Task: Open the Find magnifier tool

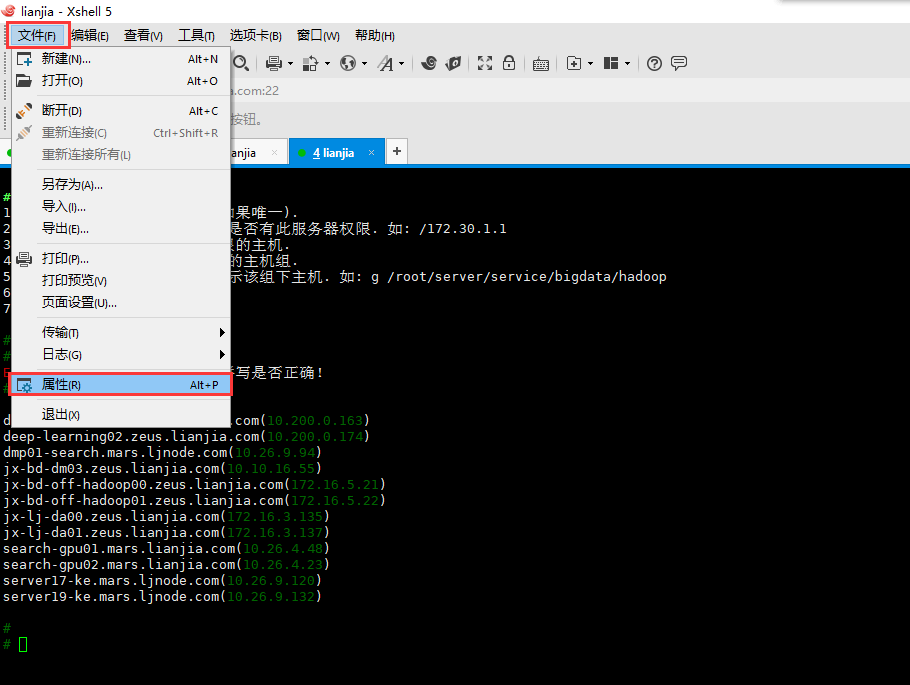Action: pyautogui.click(x=240, y=62)
